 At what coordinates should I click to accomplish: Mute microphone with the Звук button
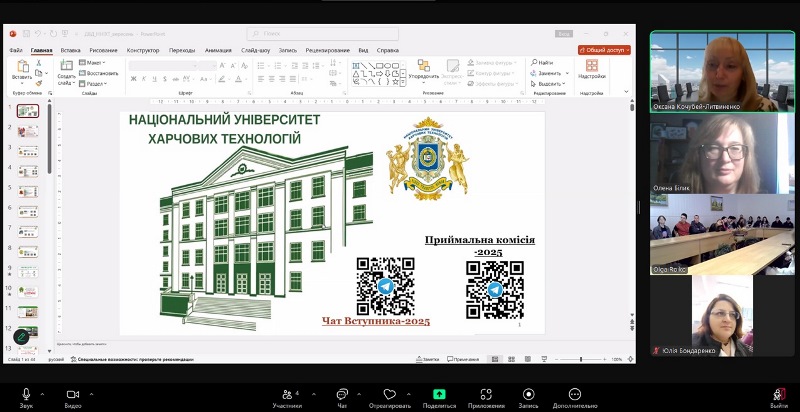point(26,395)
